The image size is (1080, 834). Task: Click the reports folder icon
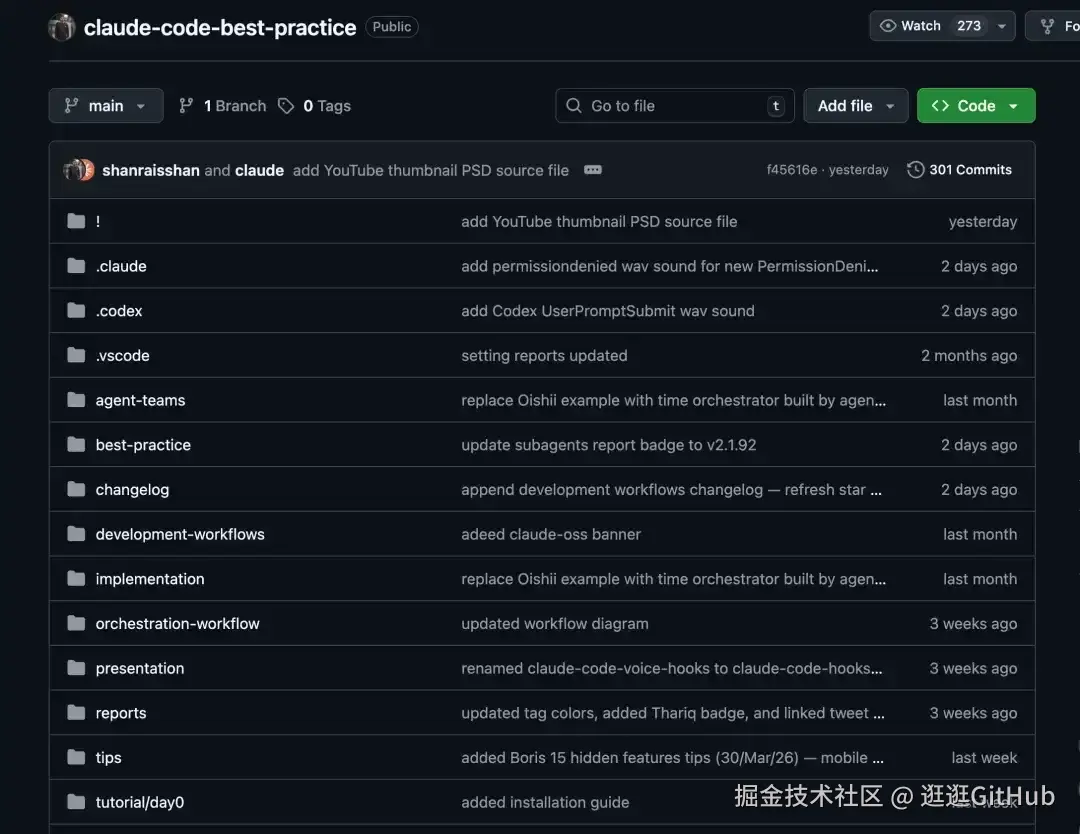point(76,713)
